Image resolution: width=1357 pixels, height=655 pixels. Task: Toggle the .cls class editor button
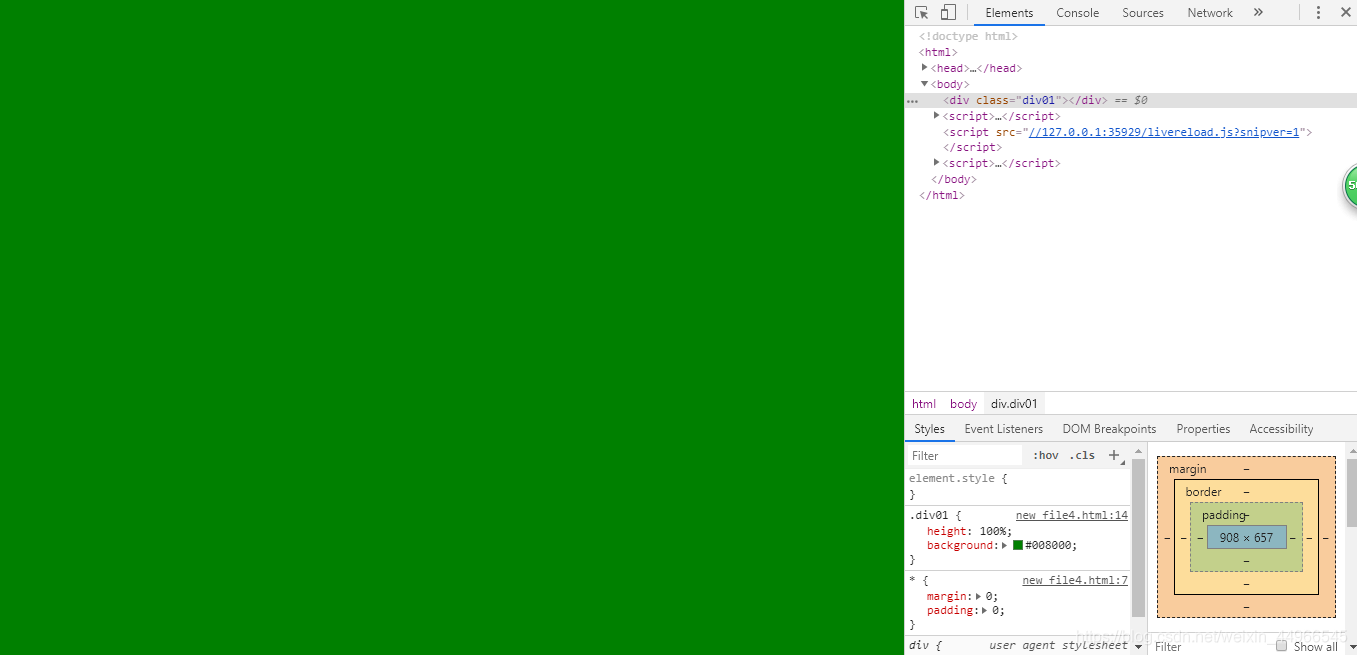[x=1082, y=455]
